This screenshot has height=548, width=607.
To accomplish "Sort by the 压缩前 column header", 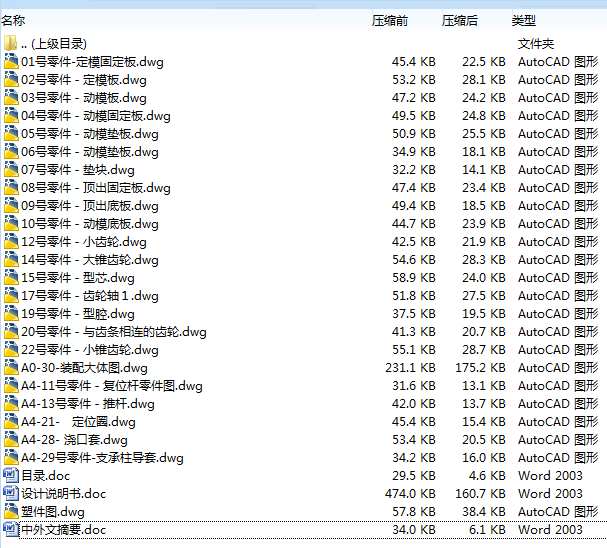I will 390,21.
